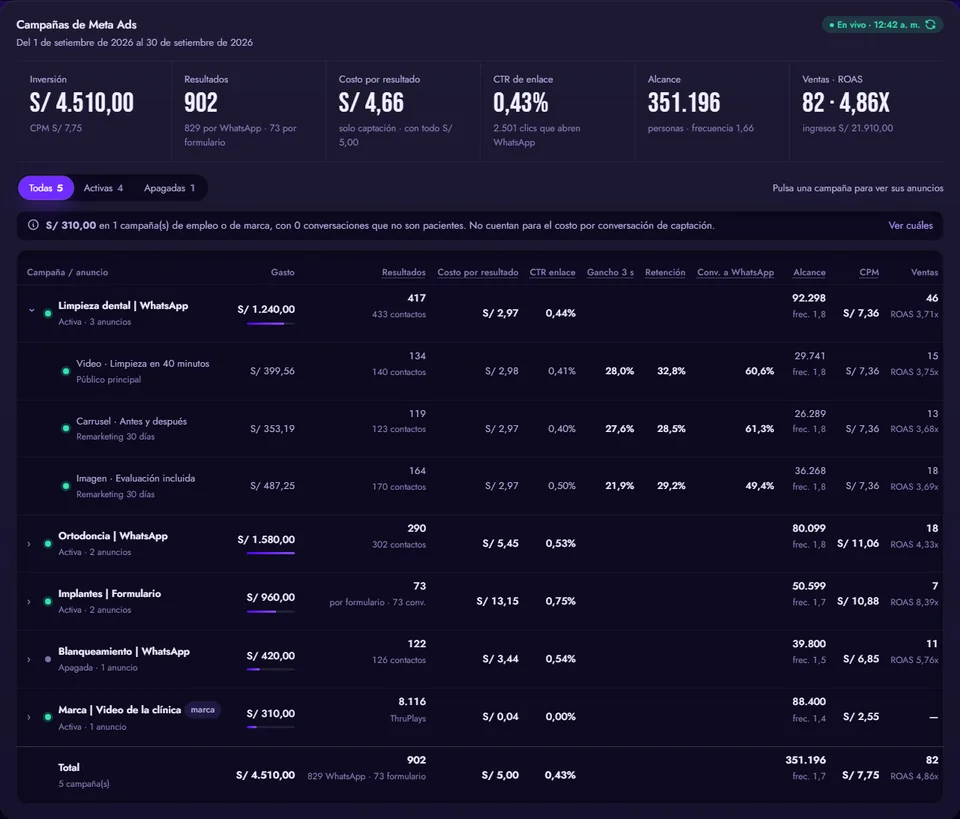Click the Carrusel · Antes y después ad name
The image size is (960, 819).
tap(132, 421)
